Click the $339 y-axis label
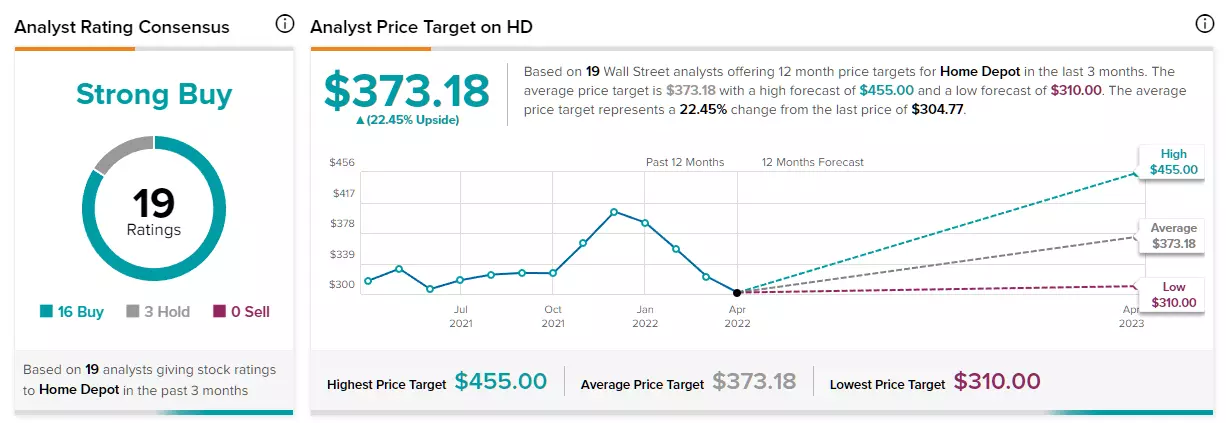This screenshot has width=1226, height=423. (343, 254)
